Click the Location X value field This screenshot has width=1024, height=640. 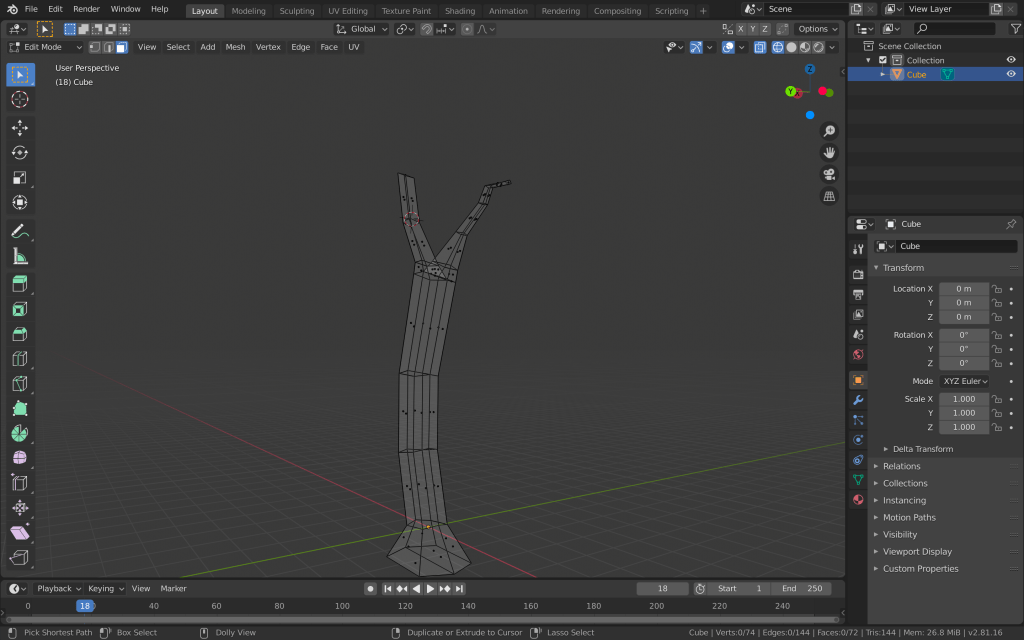click(963, 289)
